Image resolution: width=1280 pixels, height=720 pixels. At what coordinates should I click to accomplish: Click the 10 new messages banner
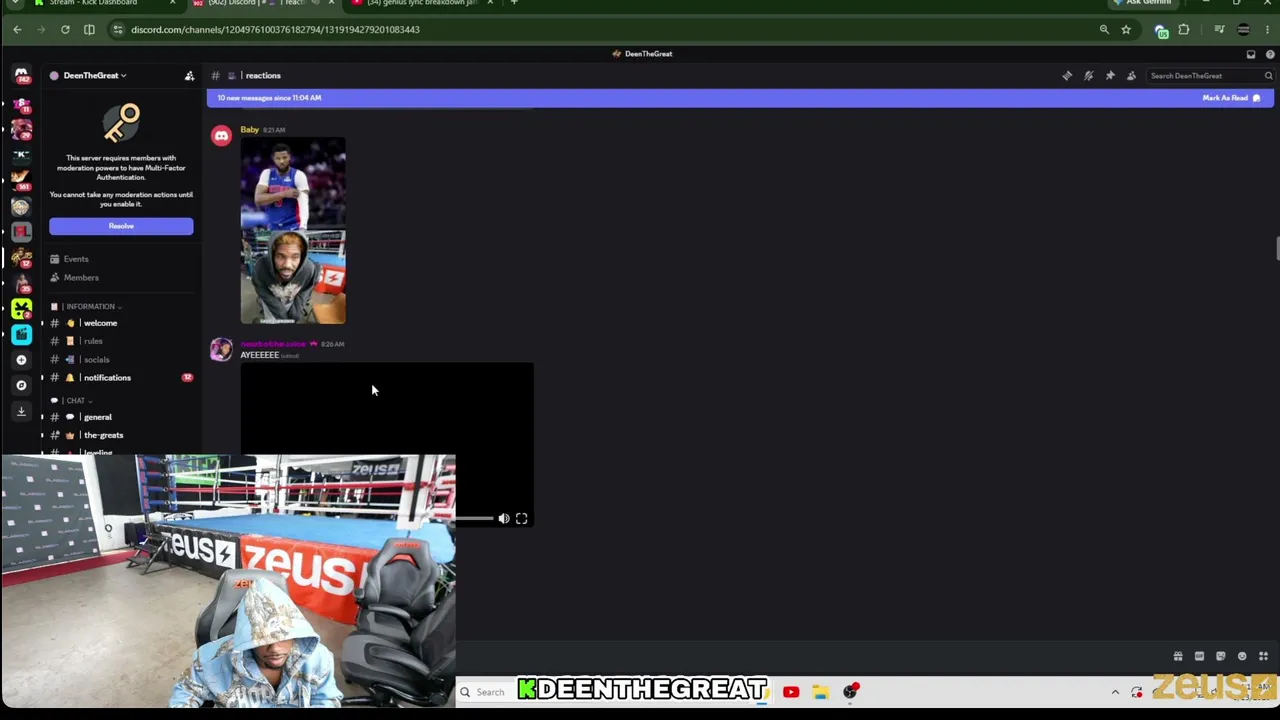(740, 98)
